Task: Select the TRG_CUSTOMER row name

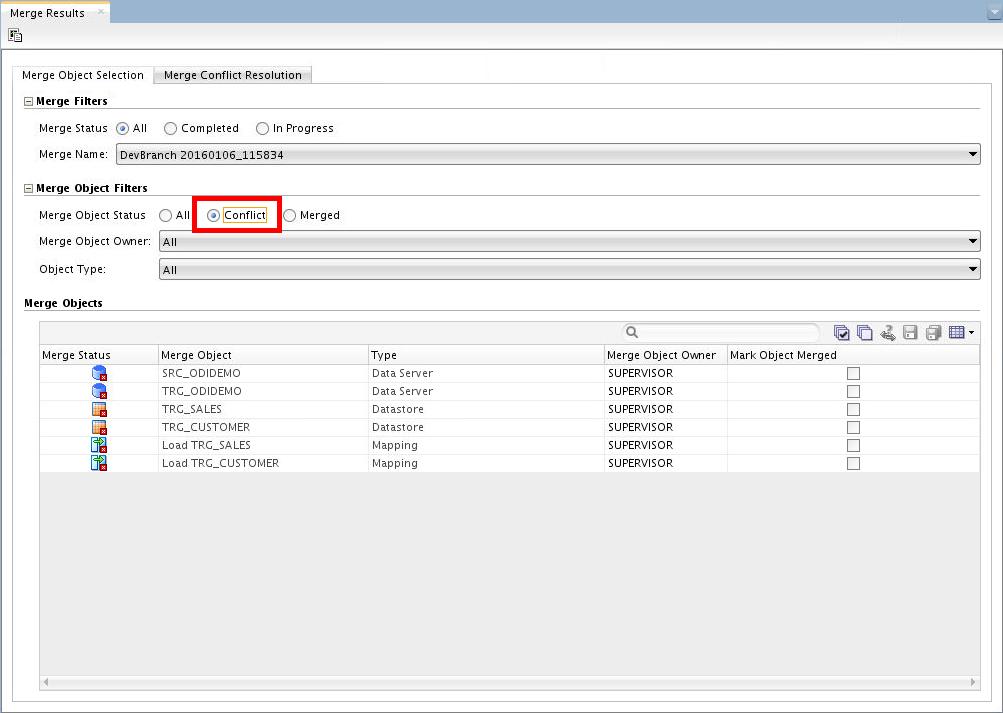Action: click(206, 427)
